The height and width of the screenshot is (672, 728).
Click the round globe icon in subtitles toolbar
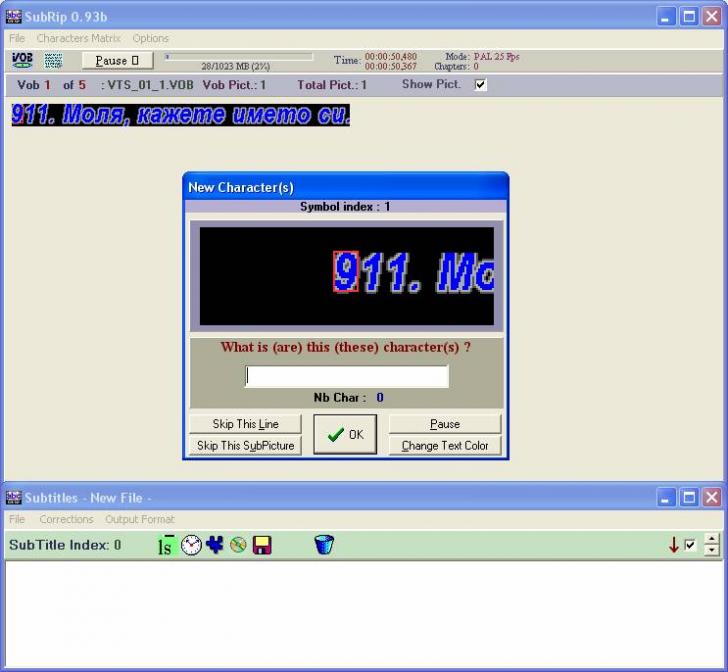click(x=238, y=545)
